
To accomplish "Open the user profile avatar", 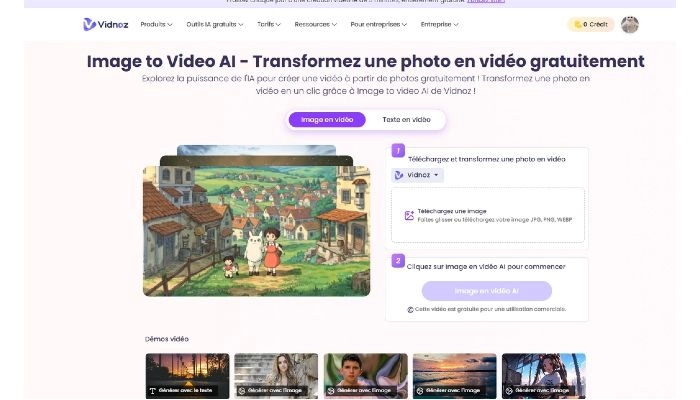I will pyautogui.click(x=629, y=25).
